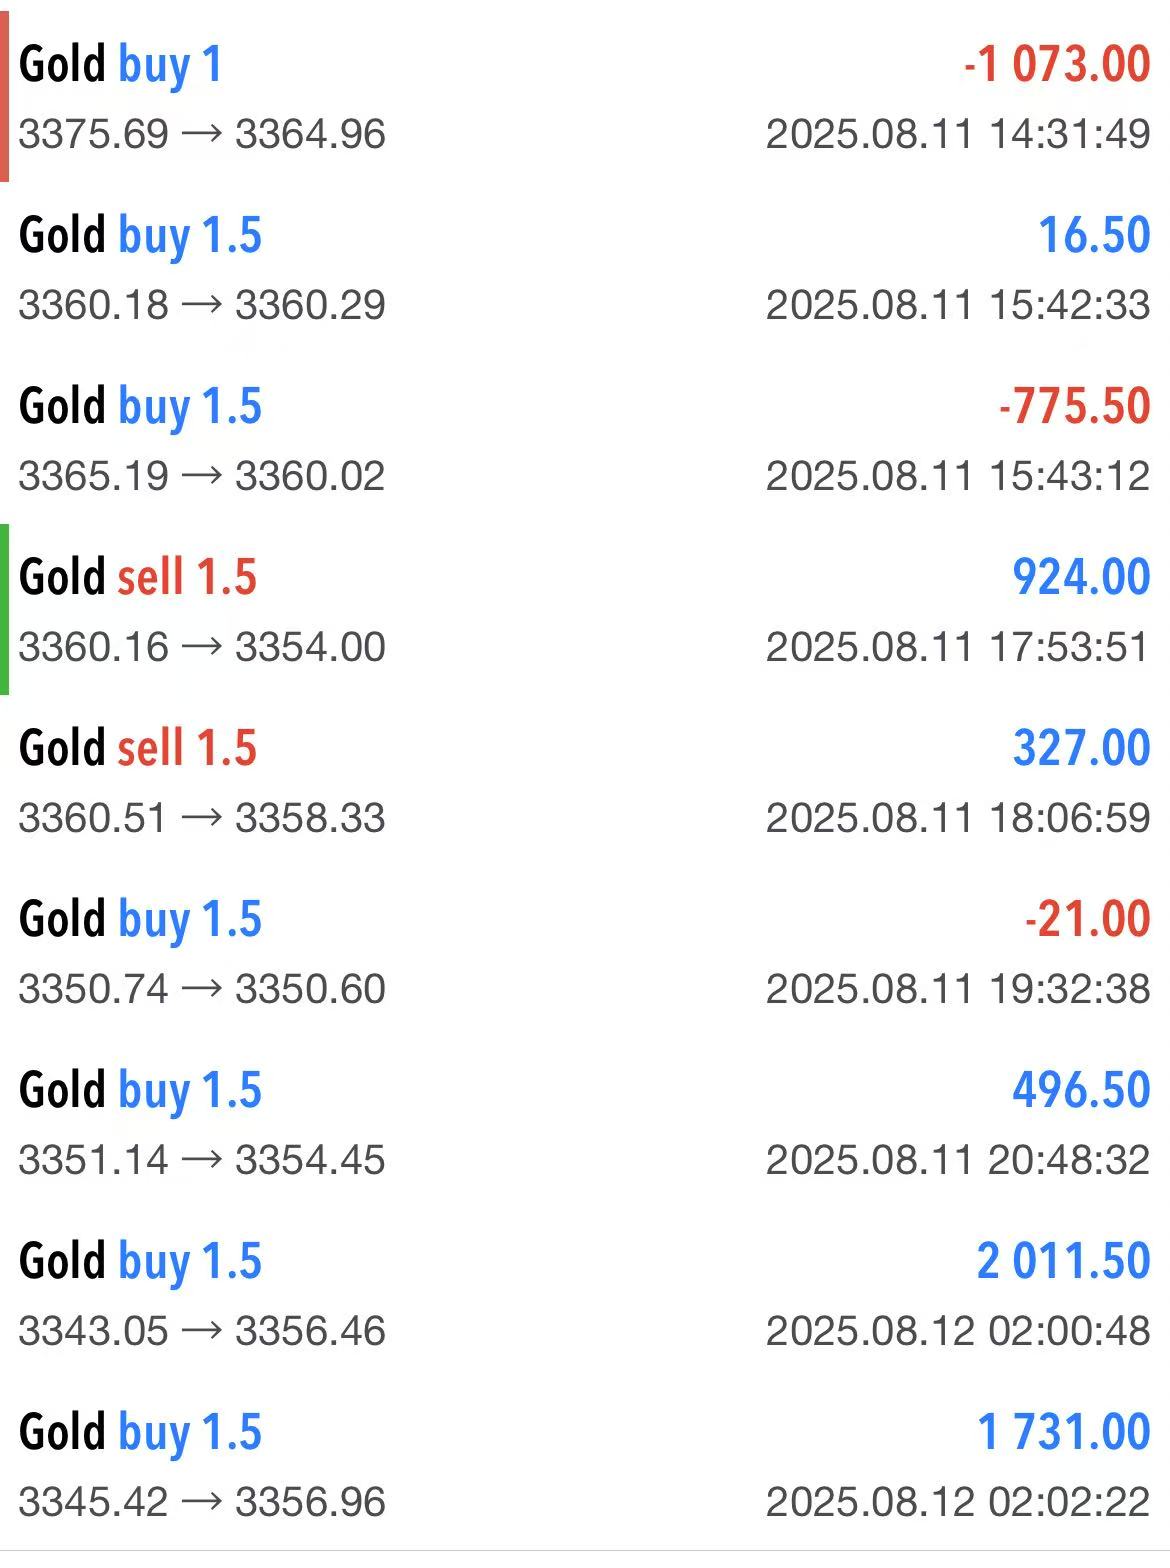1170x1568 pixels.
Task: Click price range 3345.42 → 3356.96
Action: coord(202,1502)
